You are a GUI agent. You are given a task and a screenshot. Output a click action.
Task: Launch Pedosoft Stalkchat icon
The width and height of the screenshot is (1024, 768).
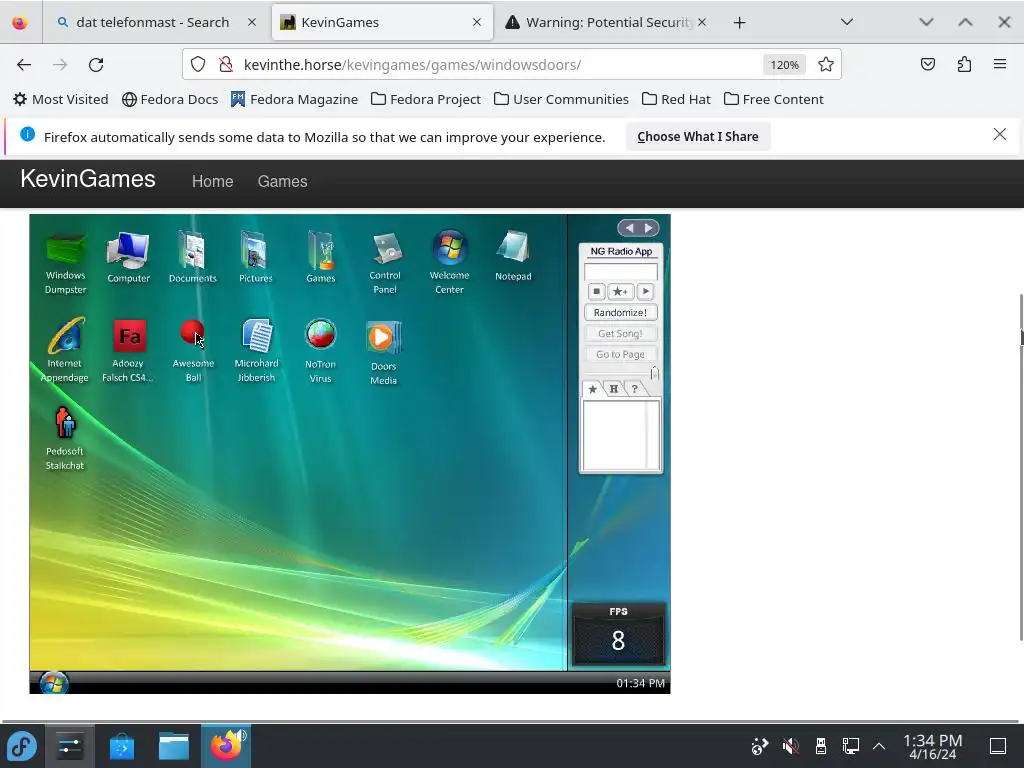(x=65, y=438)
